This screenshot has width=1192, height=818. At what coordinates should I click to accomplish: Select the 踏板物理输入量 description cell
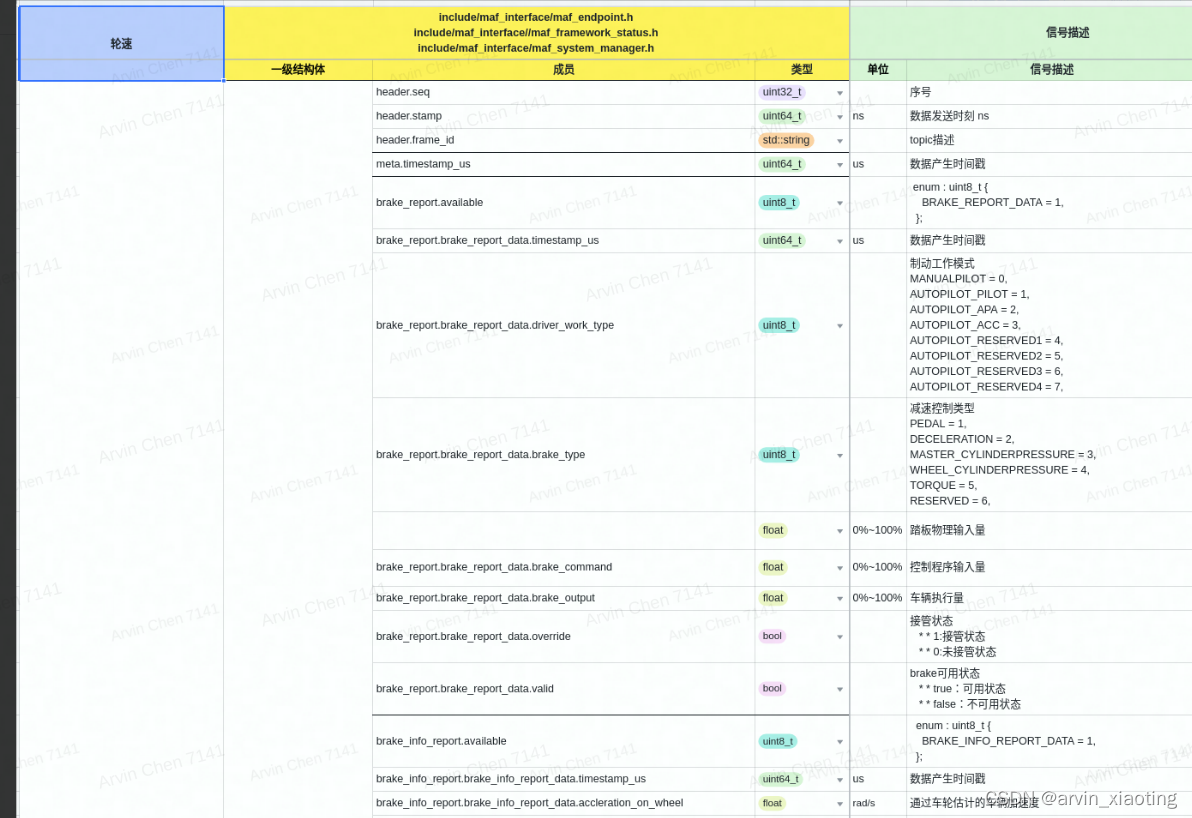1049,530
